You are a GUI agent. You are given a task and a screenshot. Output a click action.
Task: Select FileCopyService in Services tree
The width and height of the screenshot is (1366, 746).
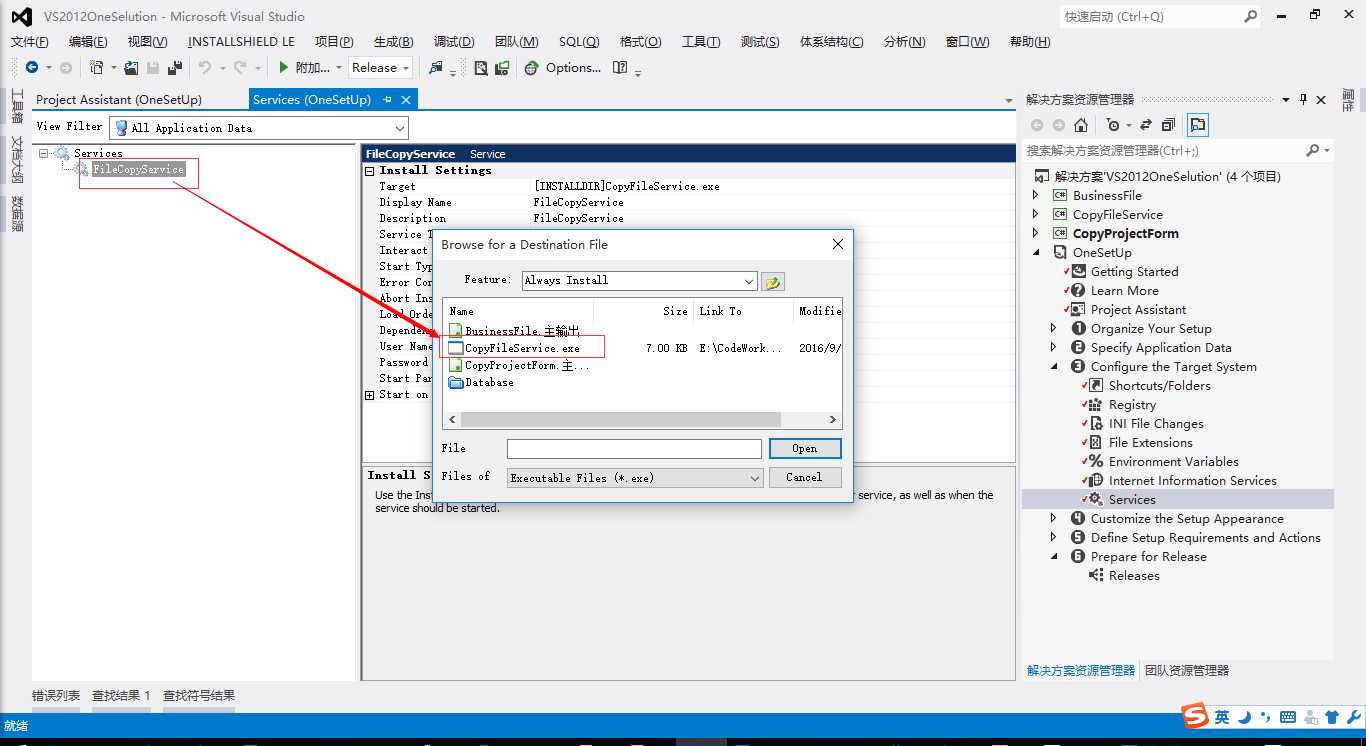point(138,169)
